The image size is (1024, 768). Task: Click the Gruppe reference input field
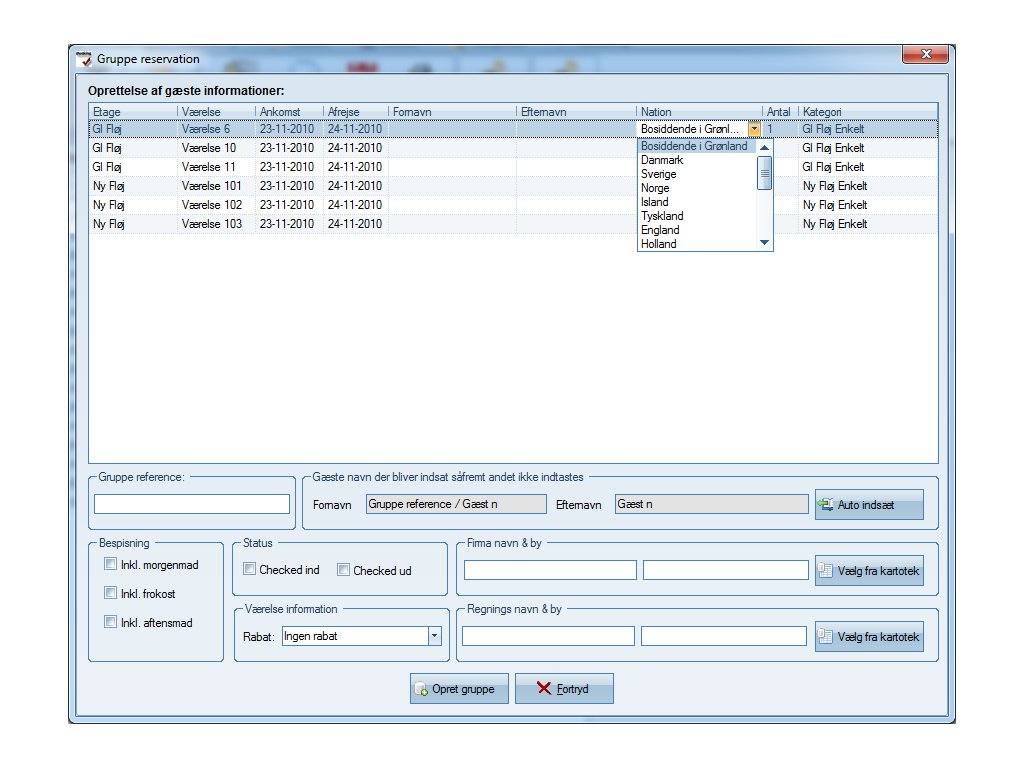(191, 504)
